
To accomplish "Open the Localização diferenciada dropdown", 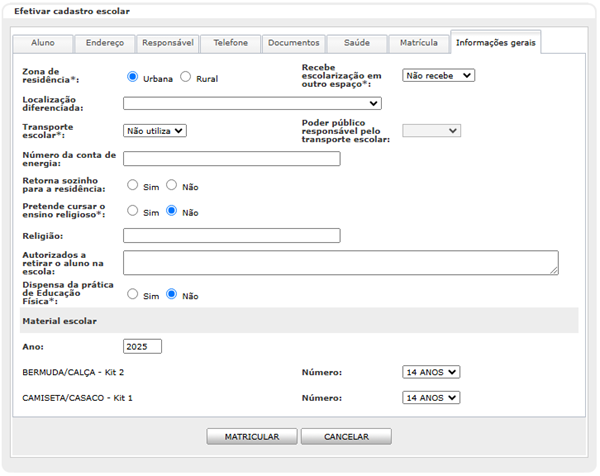I will click(x=252, y=103).
